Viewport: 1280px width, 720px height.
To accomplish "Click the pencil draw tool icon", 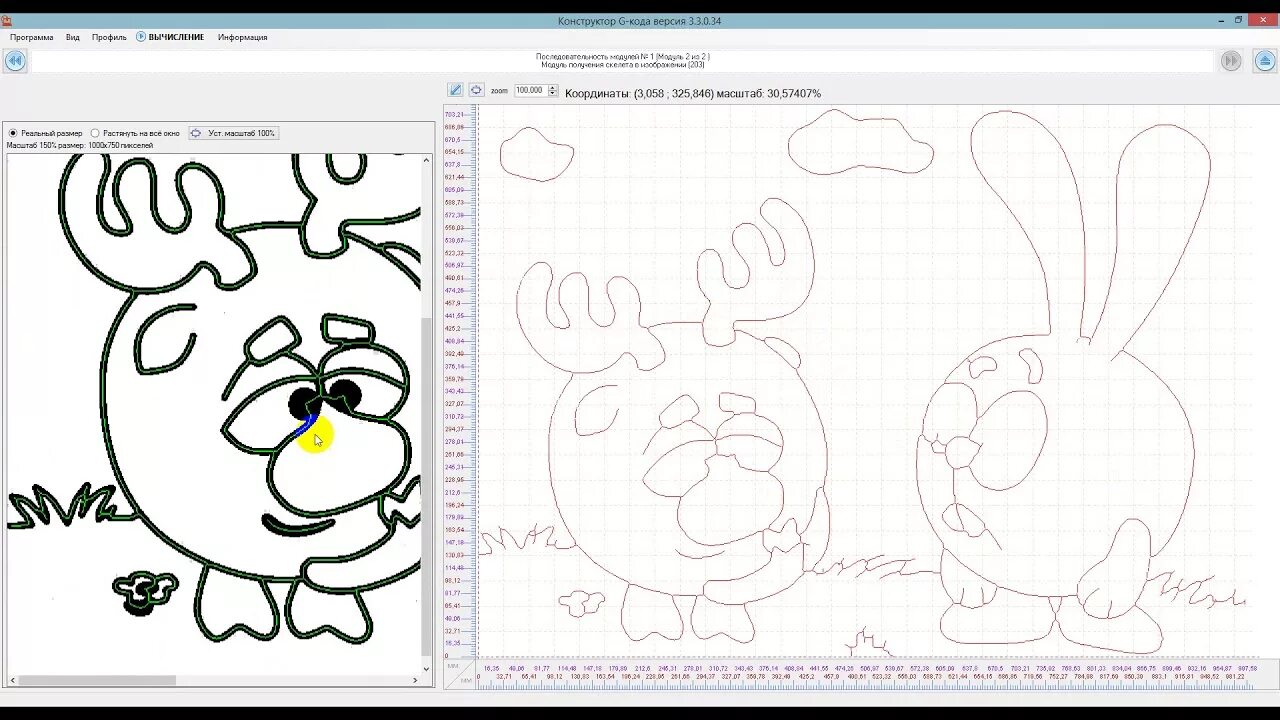I will coord(455,90).
